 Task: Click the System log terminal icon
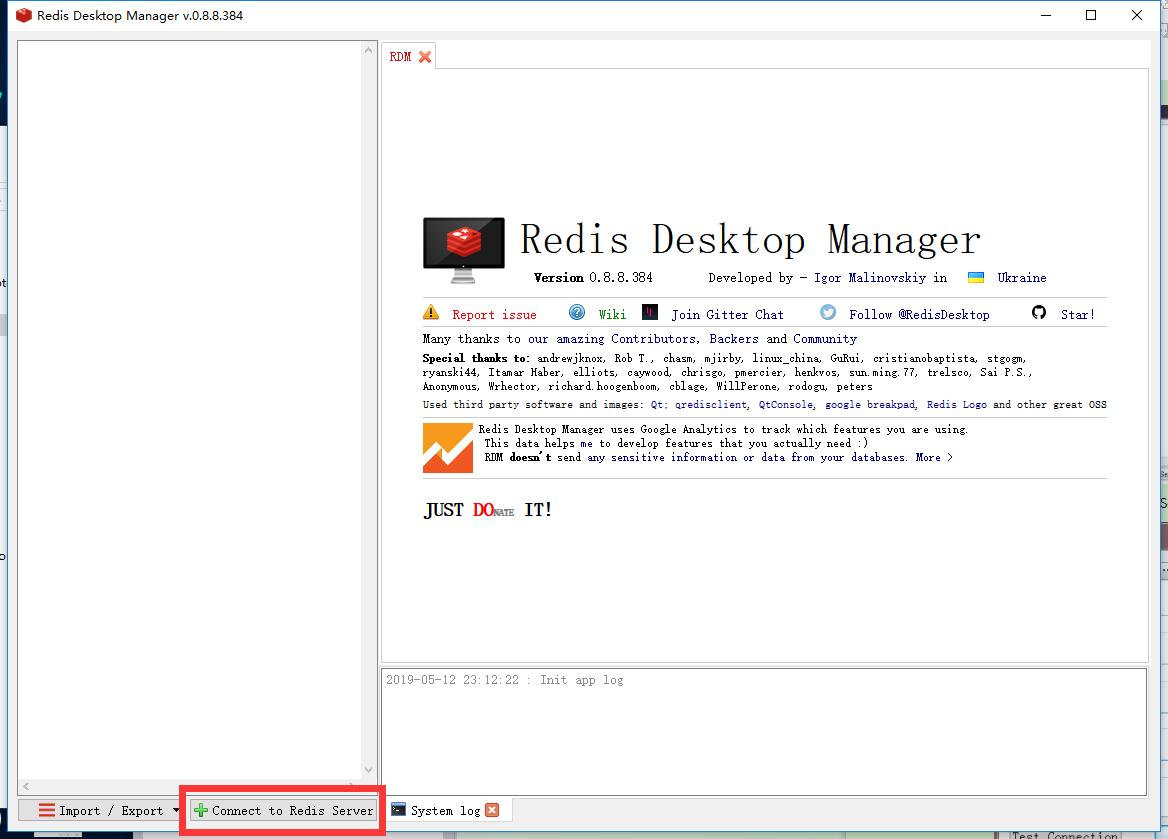coord(399,809)
